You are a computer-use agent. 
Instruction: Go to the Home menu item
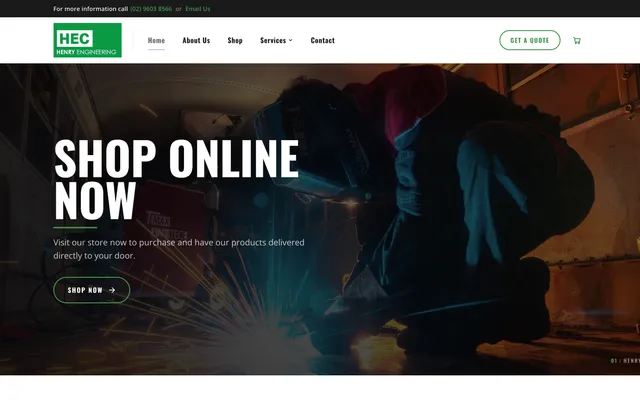click(156, 40)
